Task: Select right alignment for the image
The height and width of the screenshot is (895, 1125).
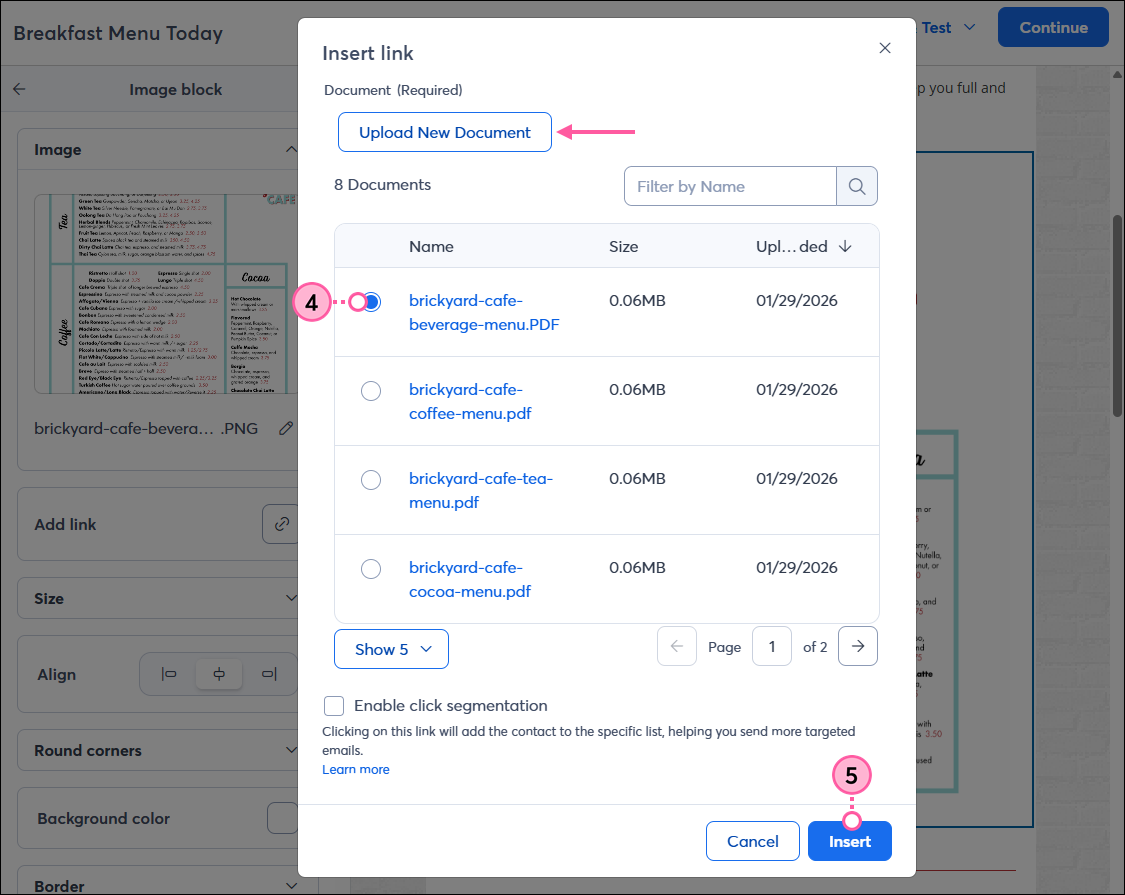Action: click(x=269, y=674)
